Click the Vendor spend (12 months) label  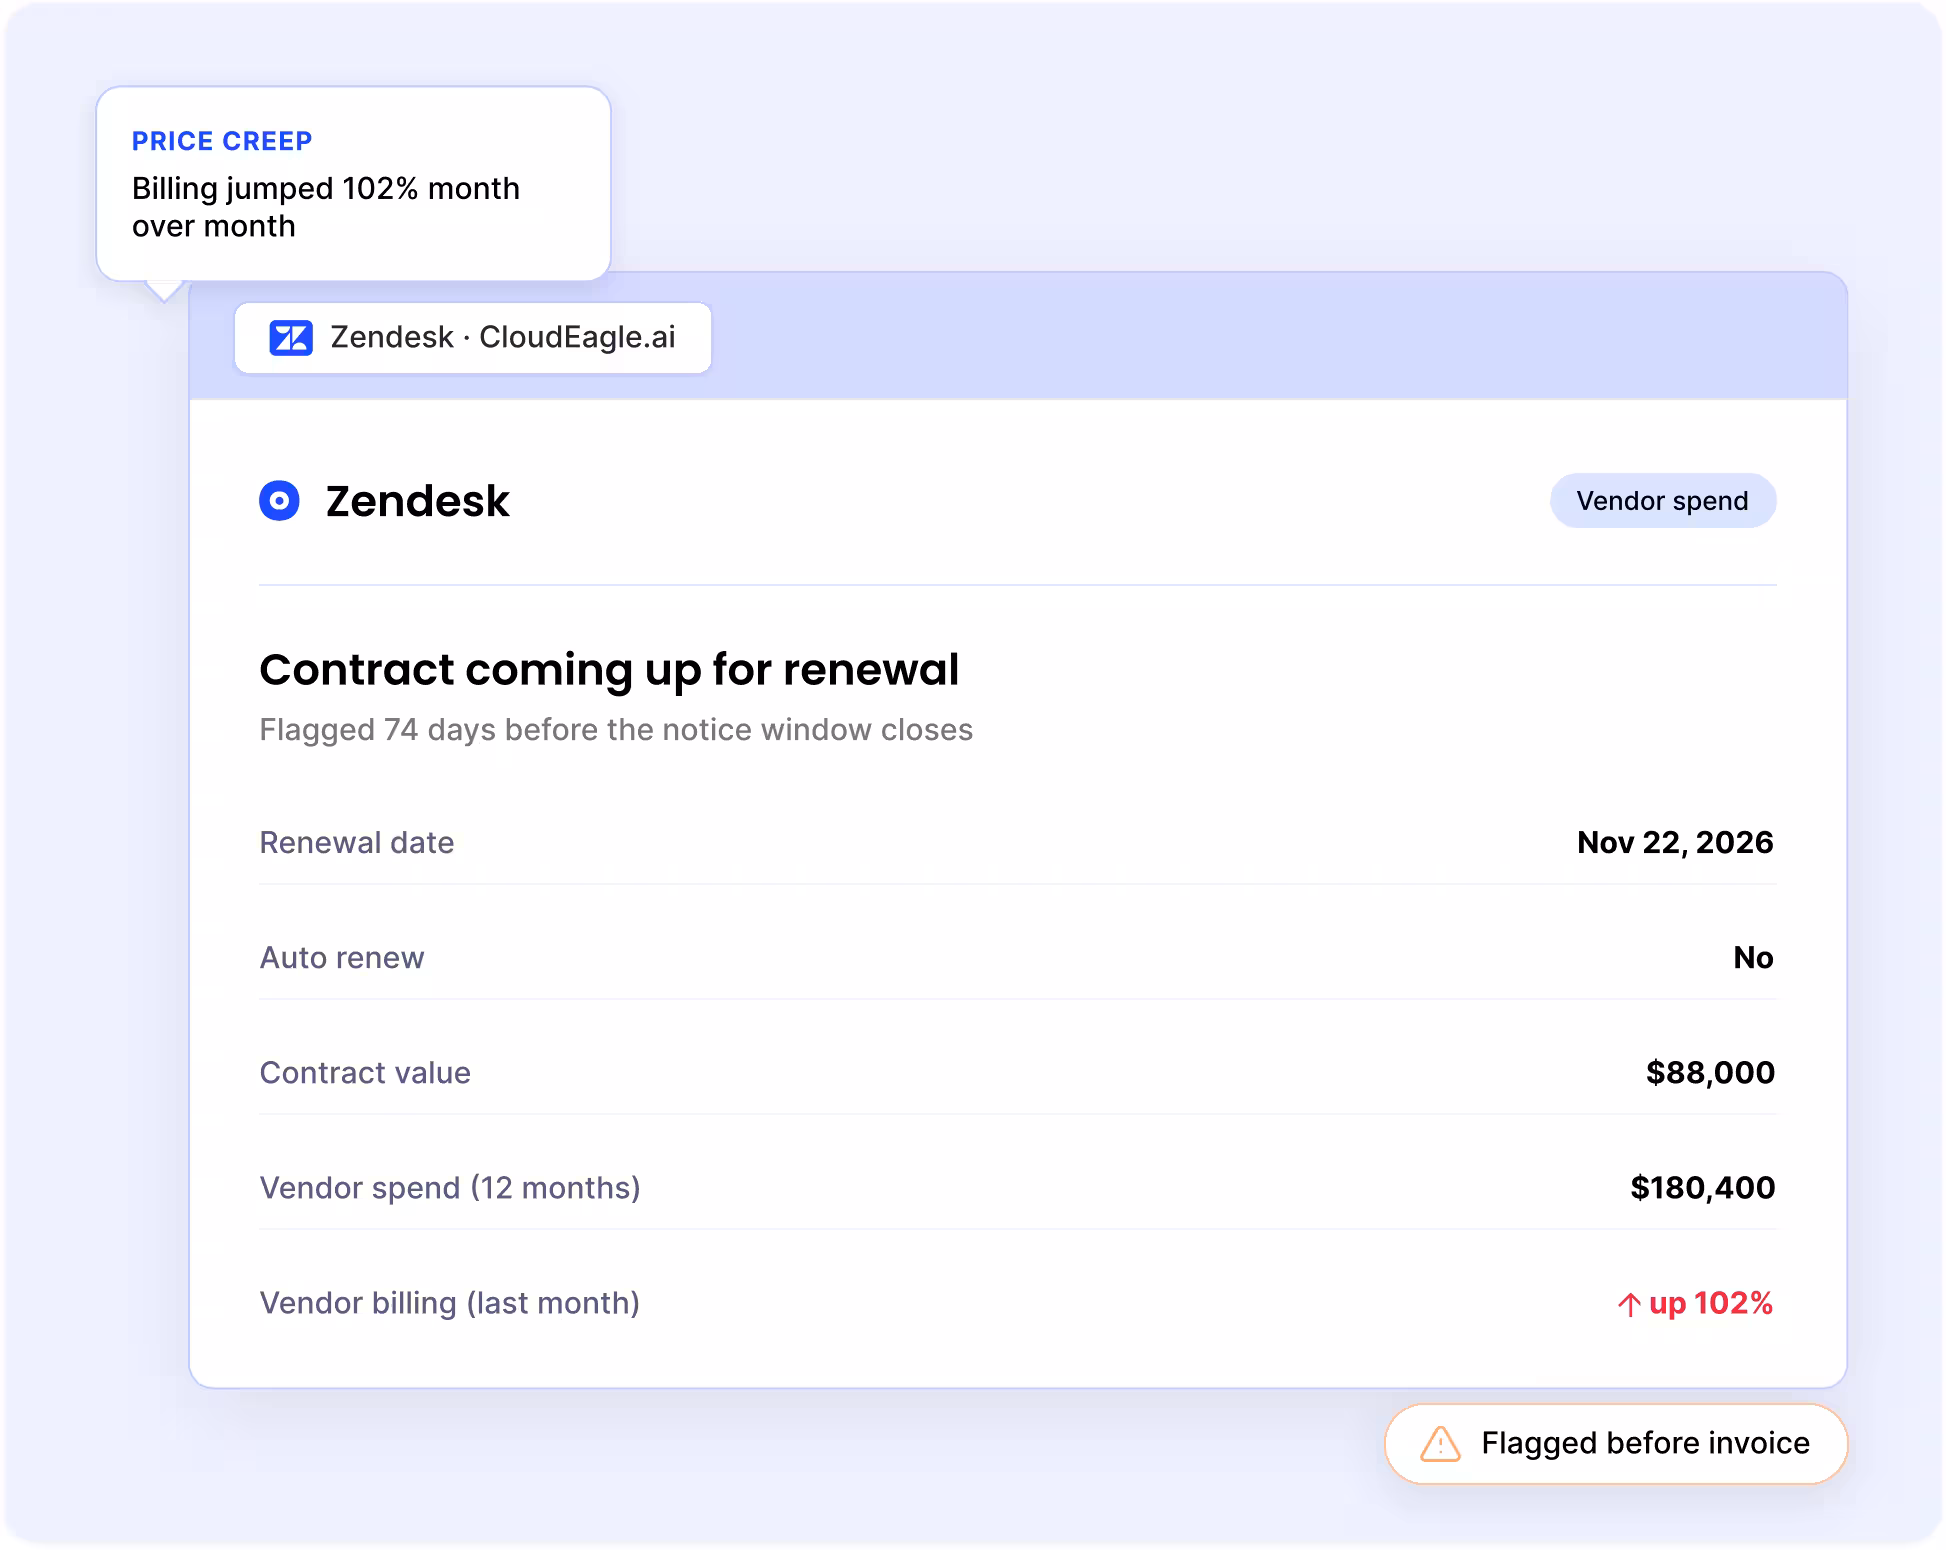pos(450,1188)
